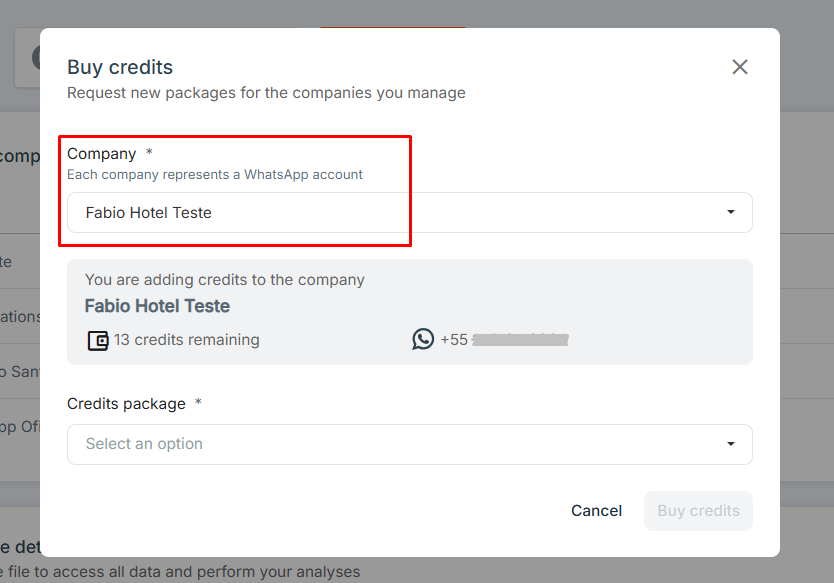The height and width of the screenshot is (583, 834).
Task: Click the 'Request new packages' subtitle text
Action: coord(266,93)
